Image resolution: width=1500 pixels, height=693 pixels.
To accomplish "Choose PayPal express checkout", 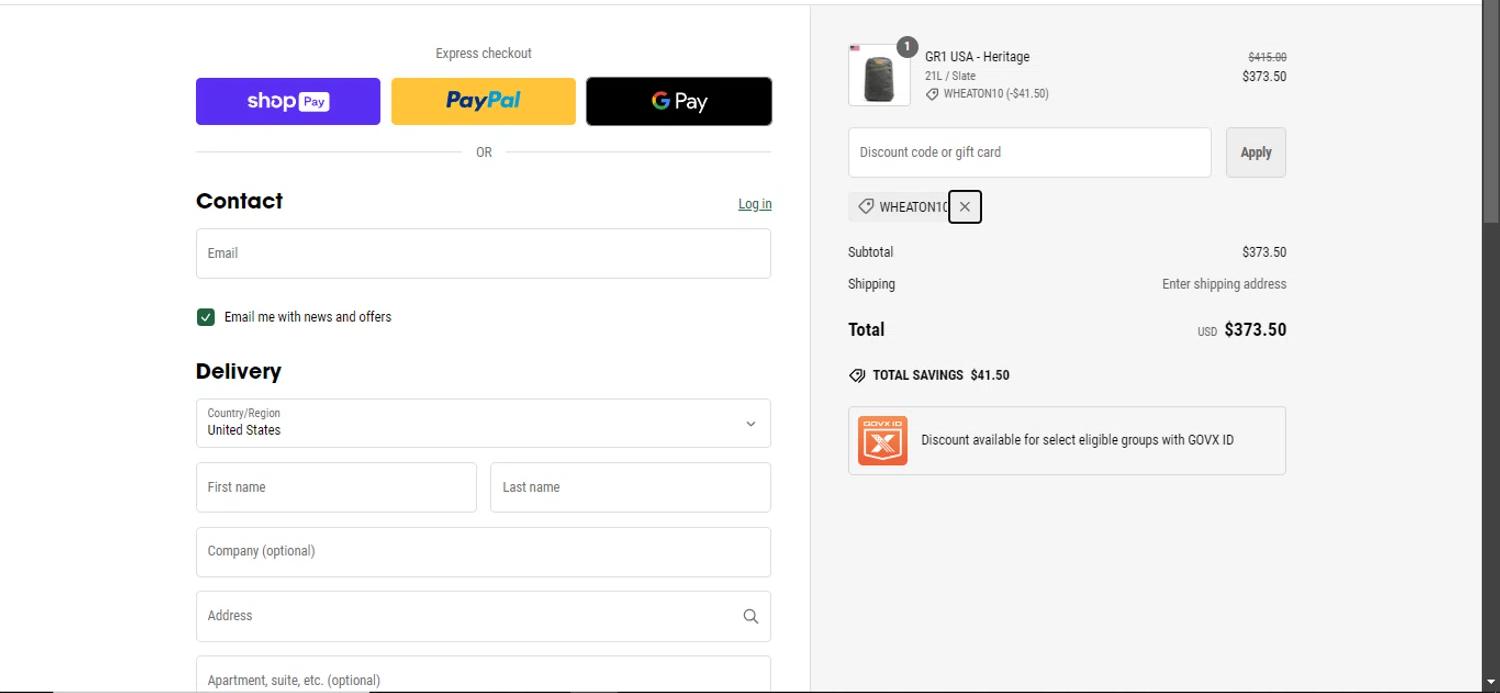I will tap(483, 101).
